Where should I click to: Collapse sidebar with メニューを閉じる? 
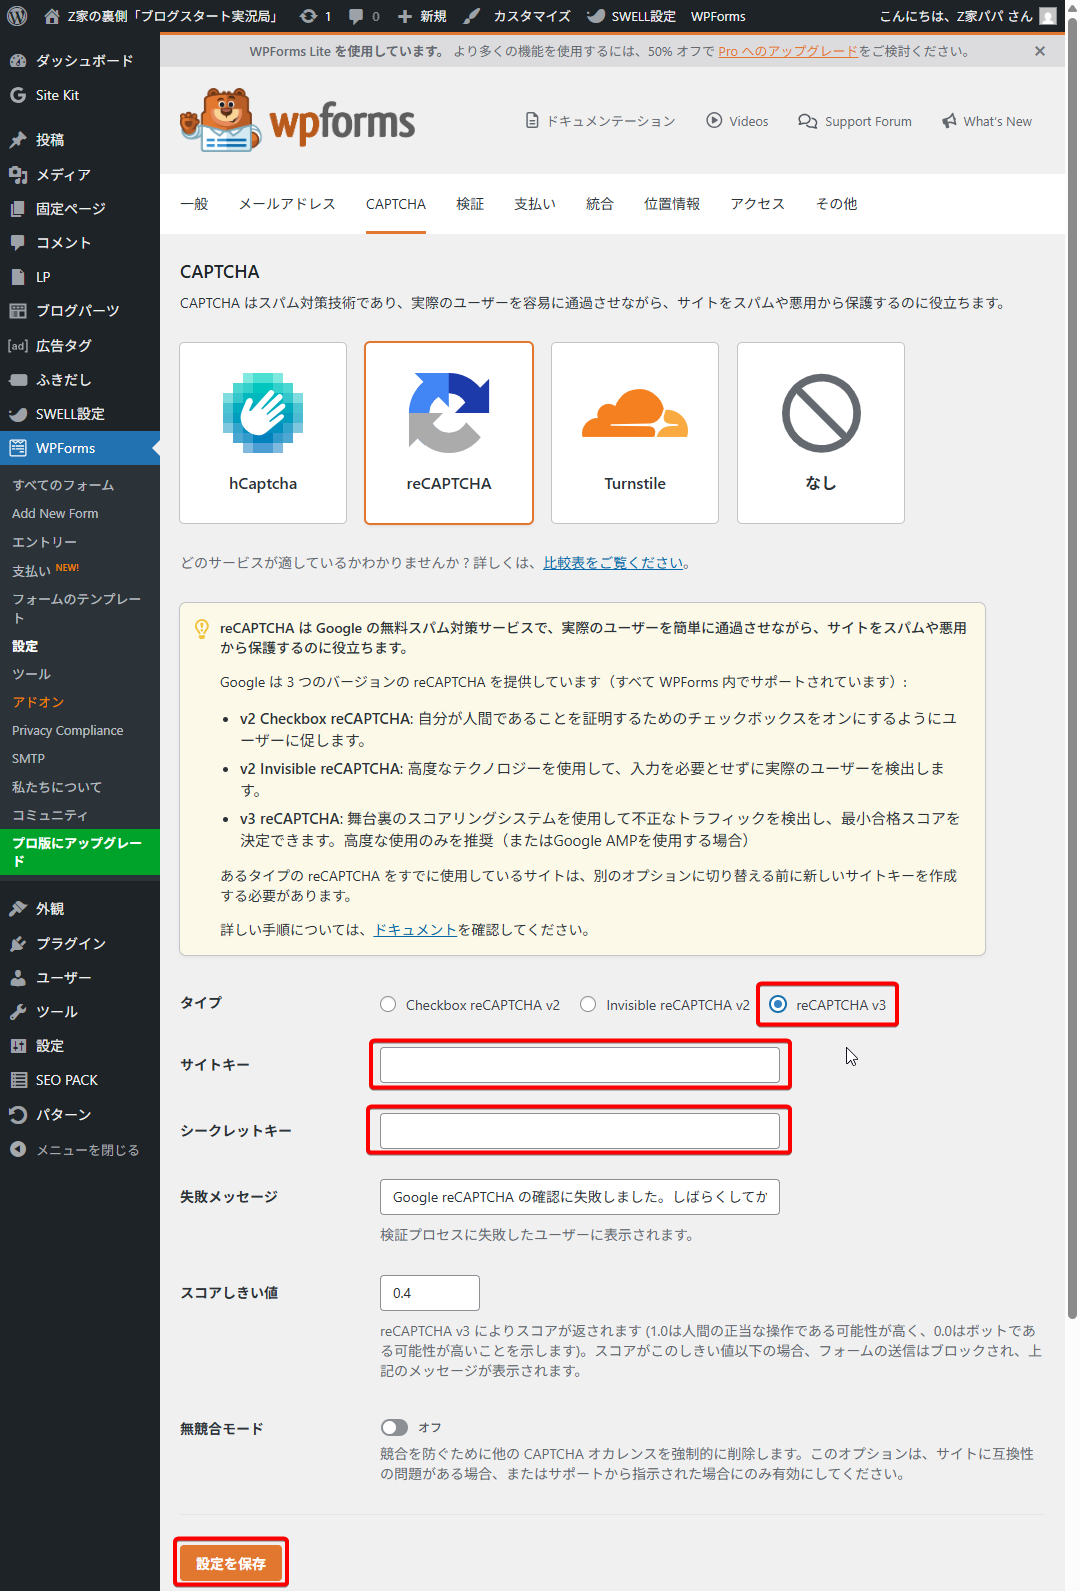coord(75,1150)
